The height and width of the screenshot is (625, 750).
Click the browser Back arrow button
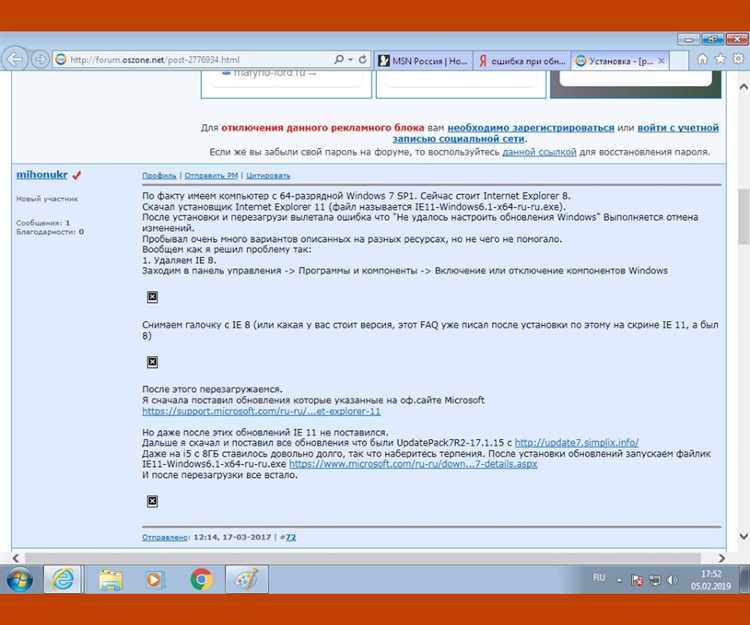click(15, 59)
